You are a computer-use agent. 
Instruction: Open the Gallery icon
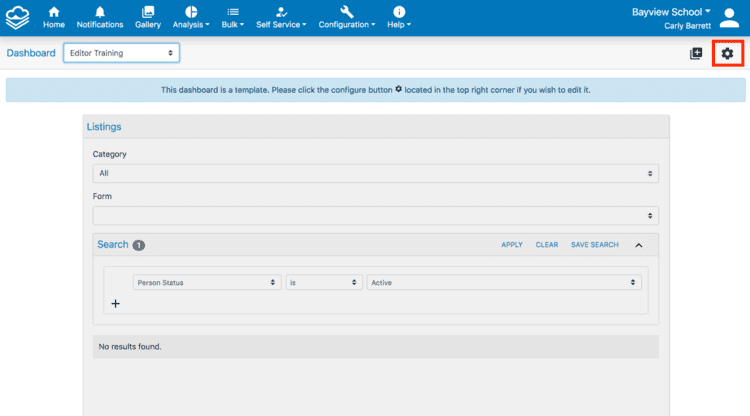[148, 18]
